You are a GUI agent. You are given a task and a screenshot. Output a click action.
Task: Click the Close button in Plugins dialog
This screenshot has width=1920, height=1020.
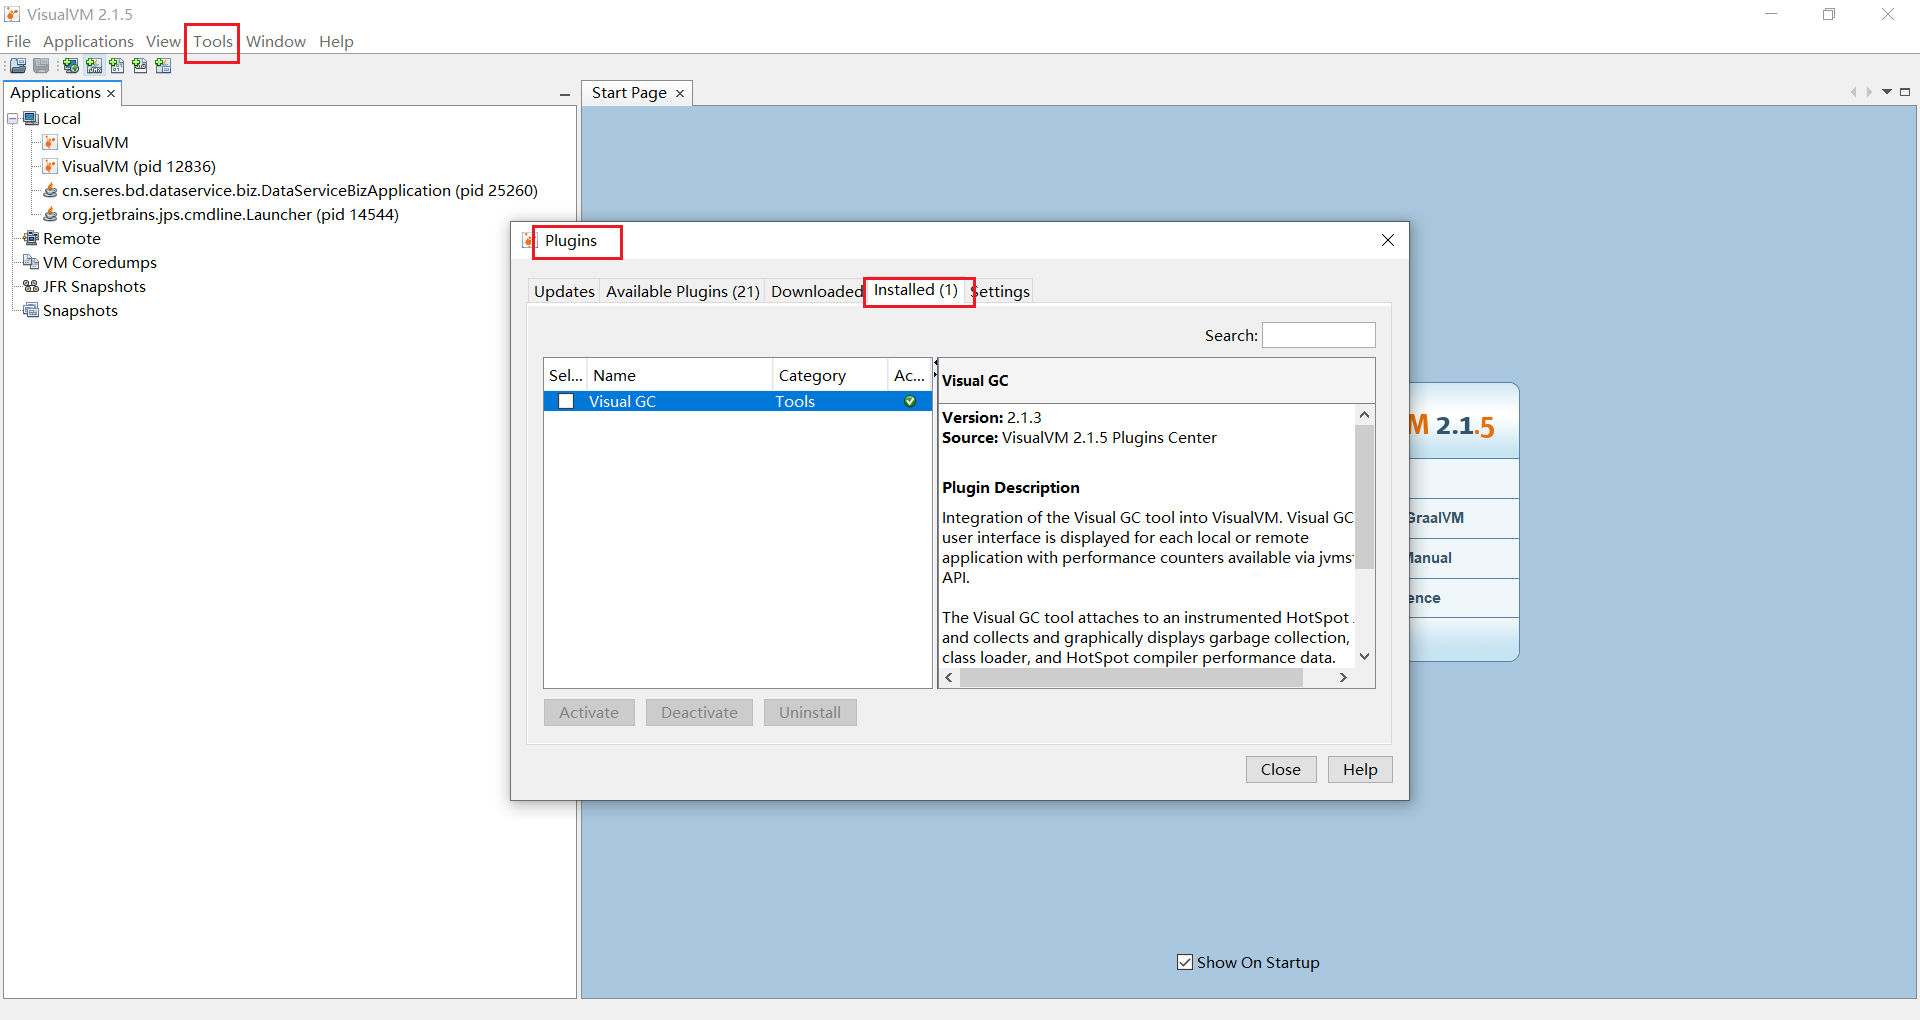coord(1281,769)
